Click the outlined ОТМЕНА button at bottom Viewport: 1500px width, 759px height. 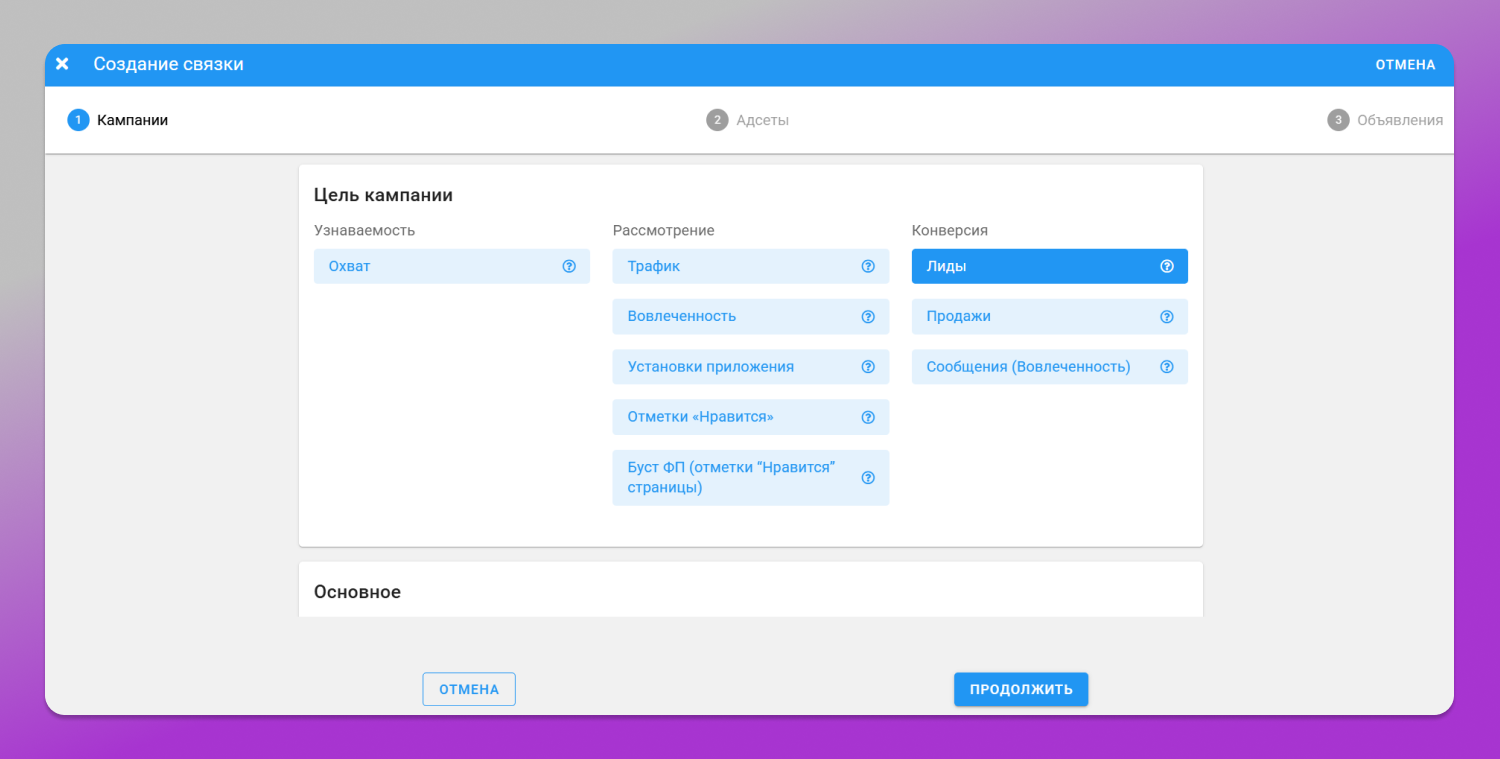coord(469,689)
